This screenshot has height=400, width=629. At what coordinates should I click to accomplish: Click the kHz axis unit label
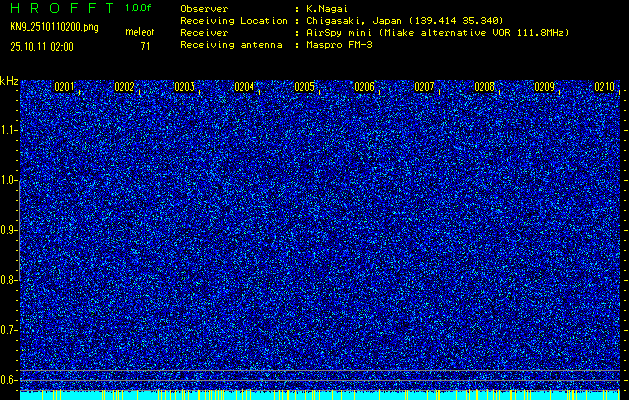(x=9, y=81)
